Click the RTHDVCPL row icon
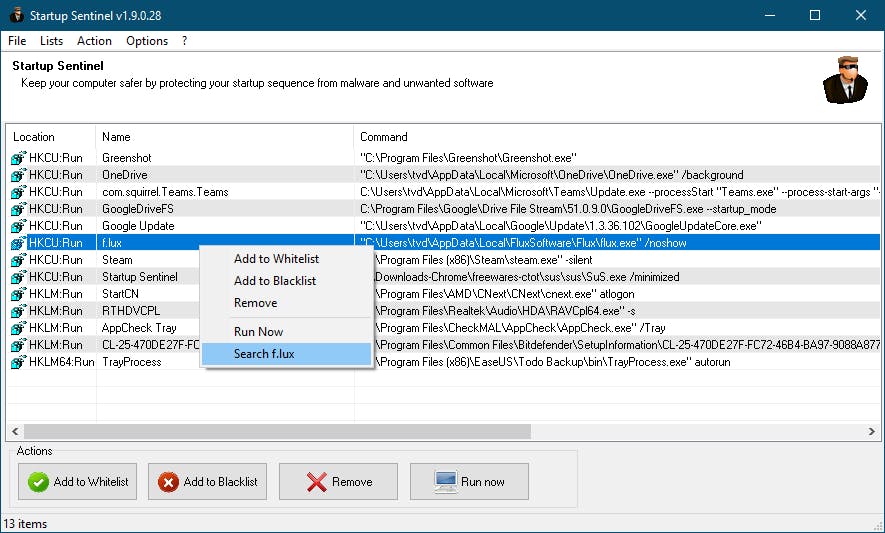Screen dimensions: 885x533 (19, 311)
